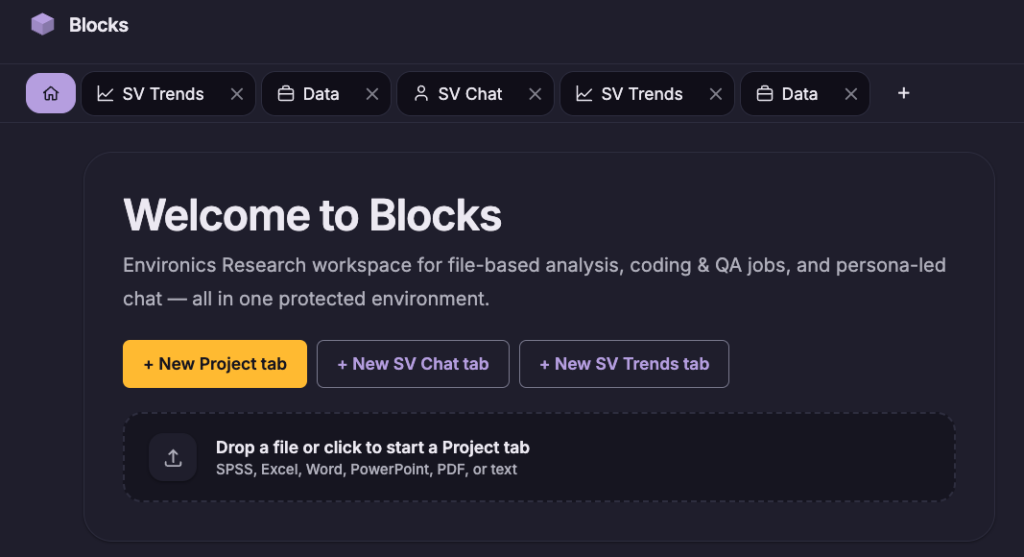
Task: Open the Home tab icon
Action: click(x=51, y=93)
